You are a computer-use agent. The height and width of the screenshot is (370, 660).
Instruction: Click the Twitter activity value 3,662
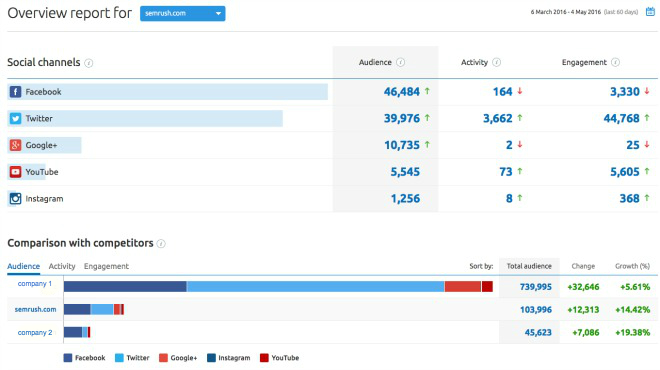pyautogui.click(x=498, y=118)
